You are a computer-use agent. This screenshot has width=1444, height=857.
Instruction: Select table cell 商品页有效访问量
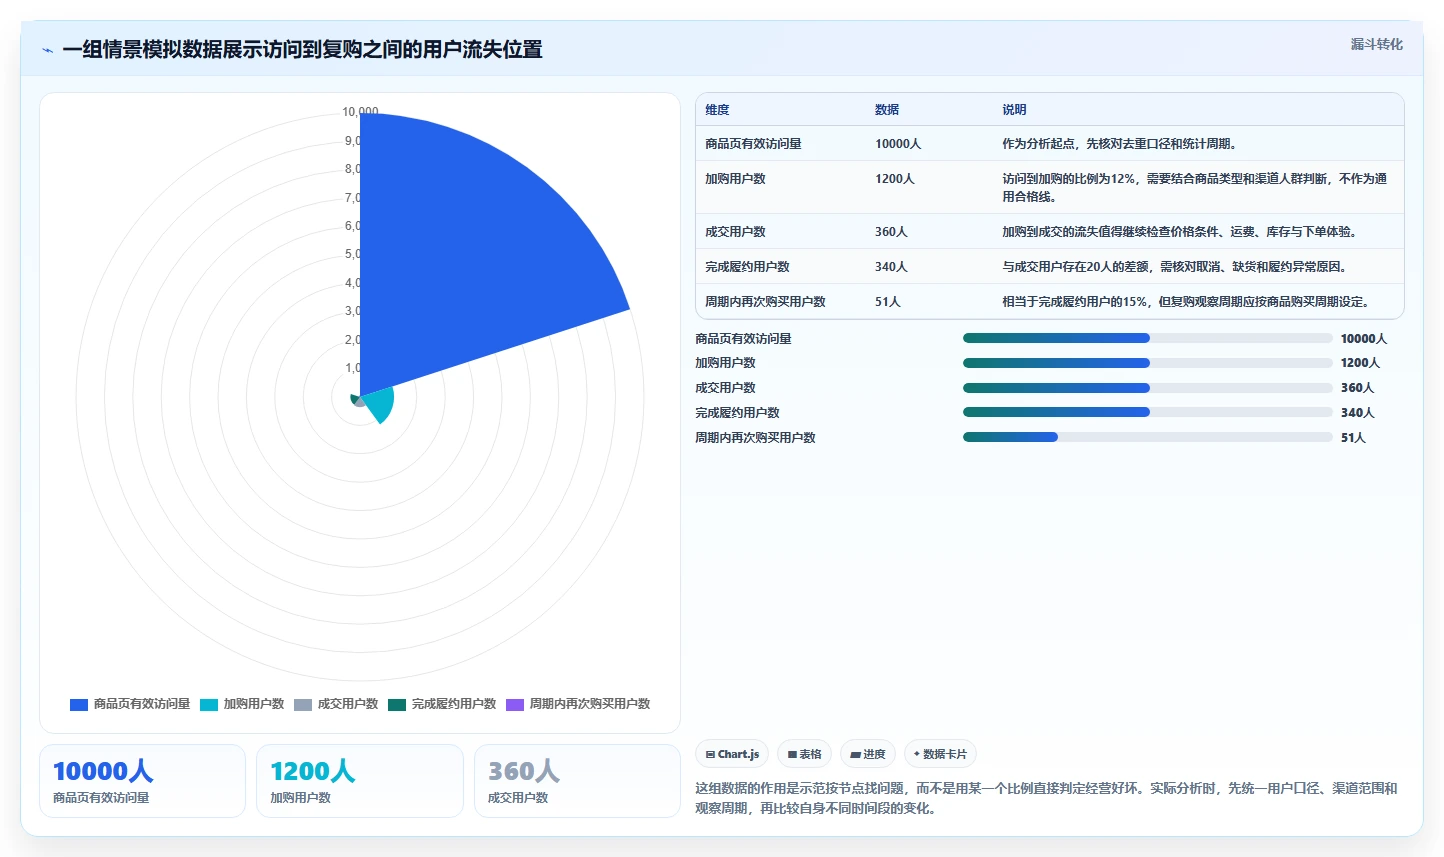(x=753, y=144)
